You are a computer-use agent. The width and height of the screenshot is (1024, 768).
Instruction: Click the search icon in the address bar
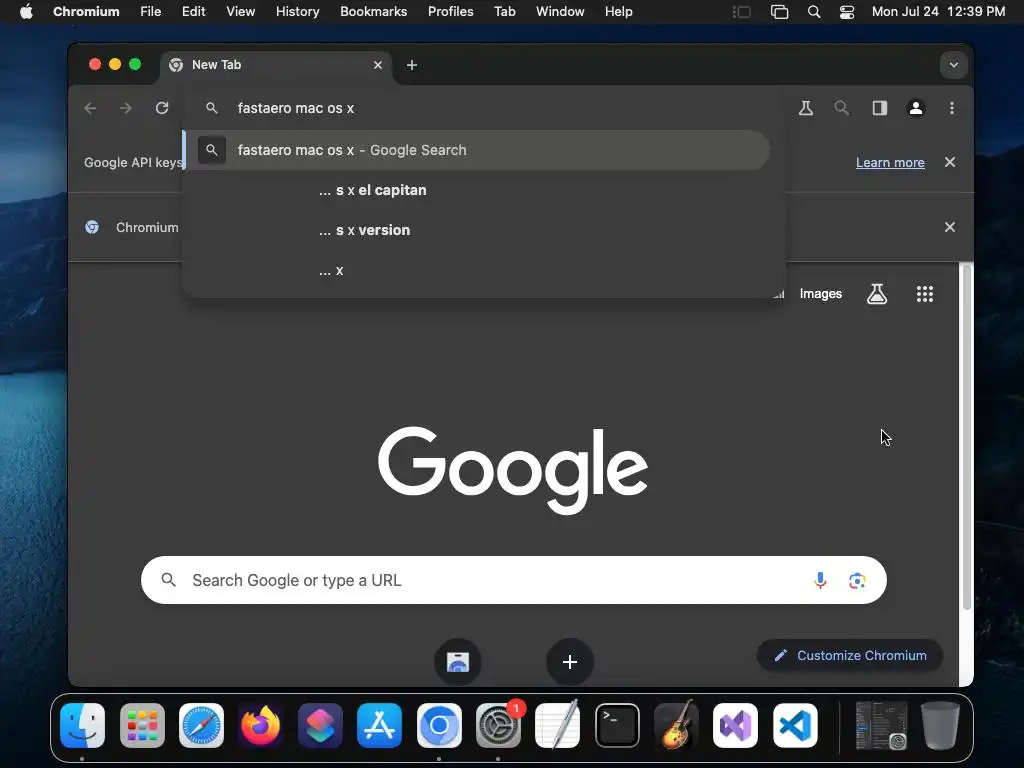click(x=212, y=108)
